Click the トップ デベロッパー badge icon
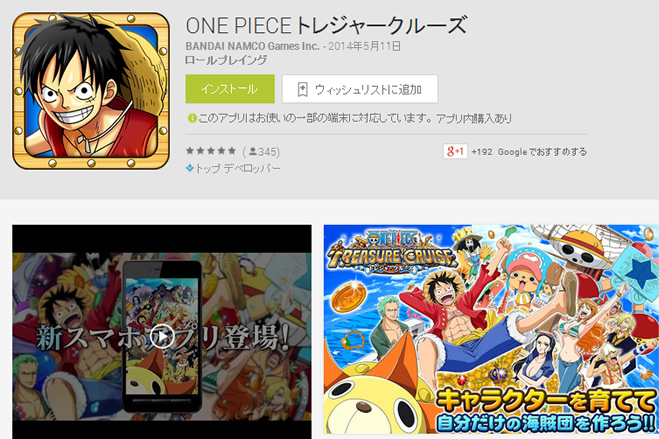 tap(190, 168)
